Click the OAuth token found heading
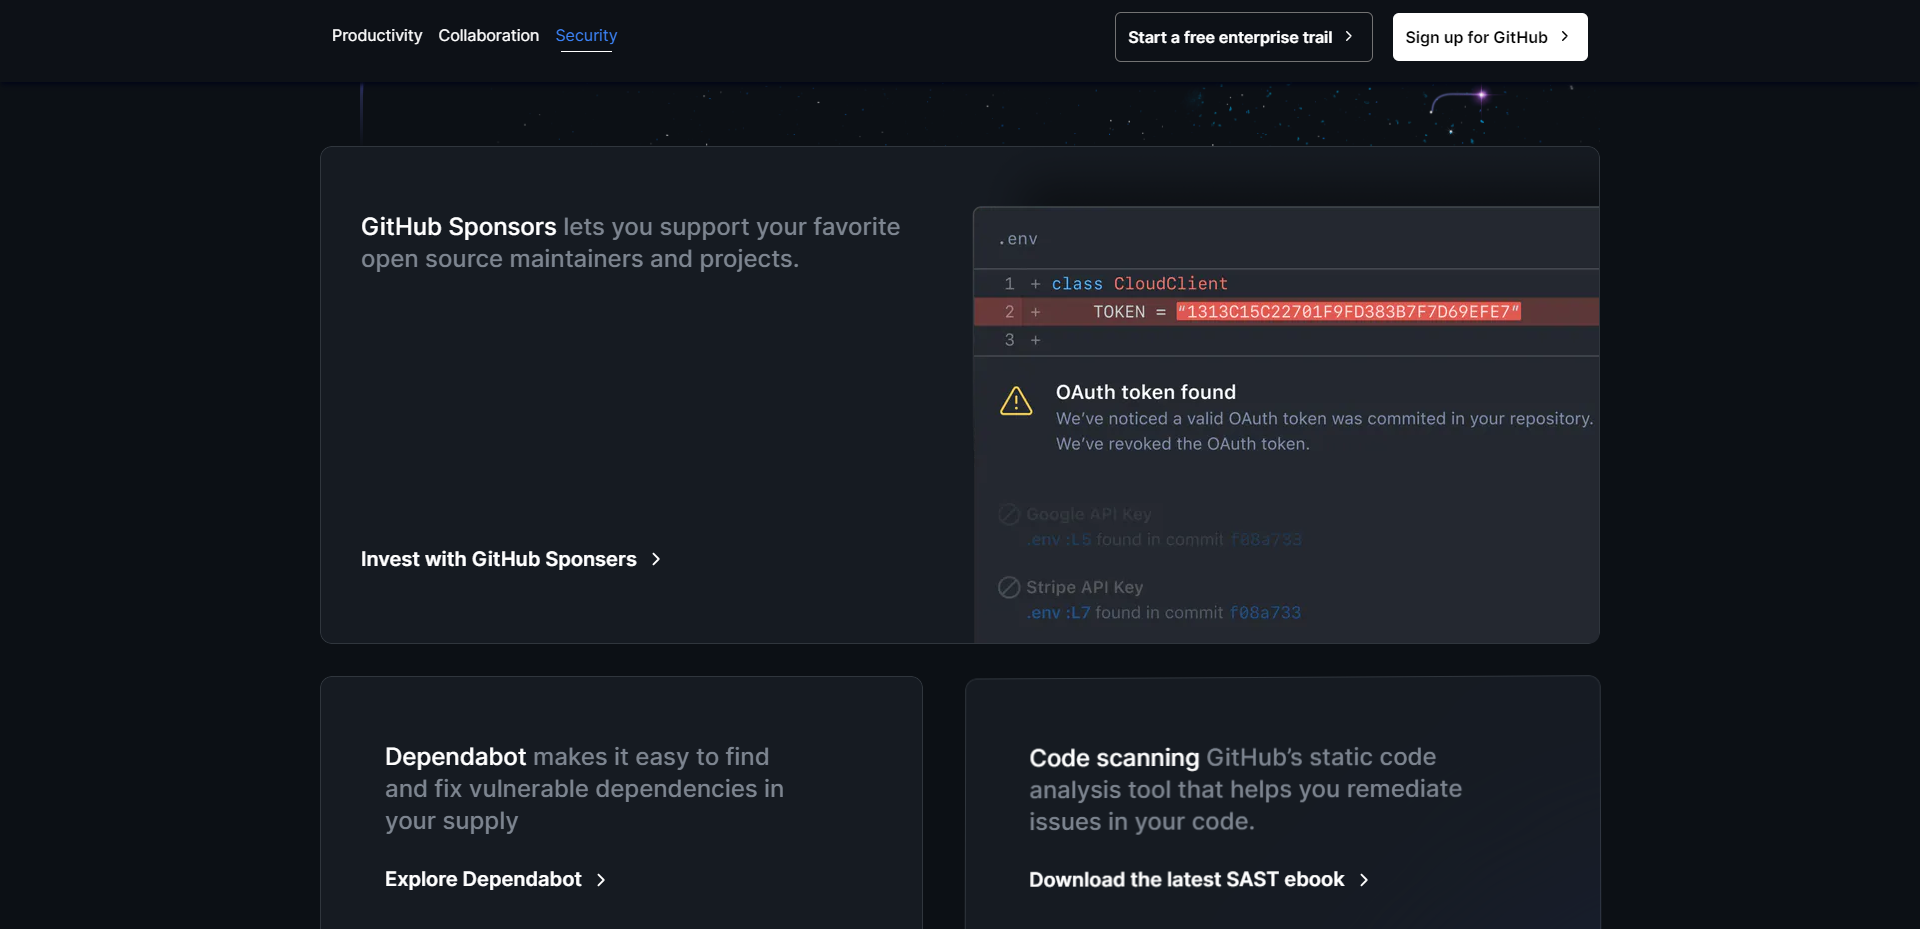Screen dimensions: 1920x929 pyautogui.click(x=1146, y=392)
